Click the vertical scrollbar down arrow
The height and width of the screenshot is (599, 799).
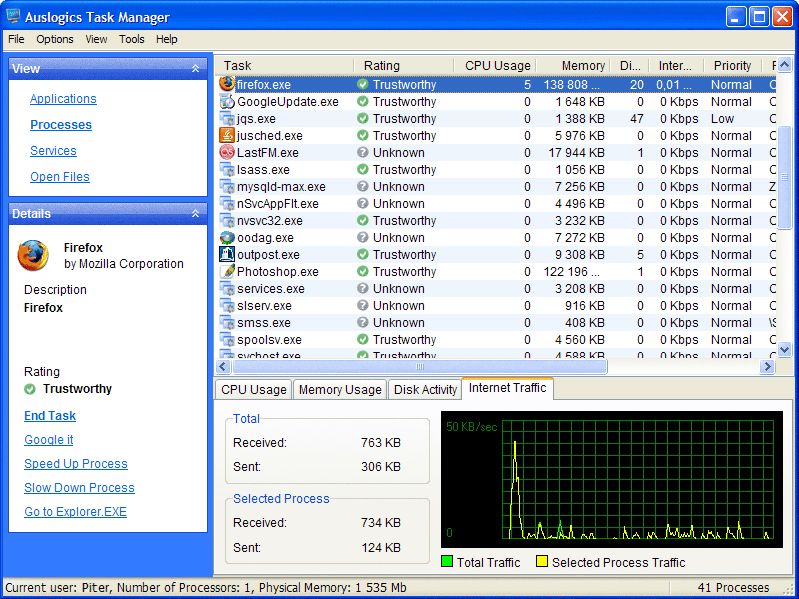coord(784,349)
